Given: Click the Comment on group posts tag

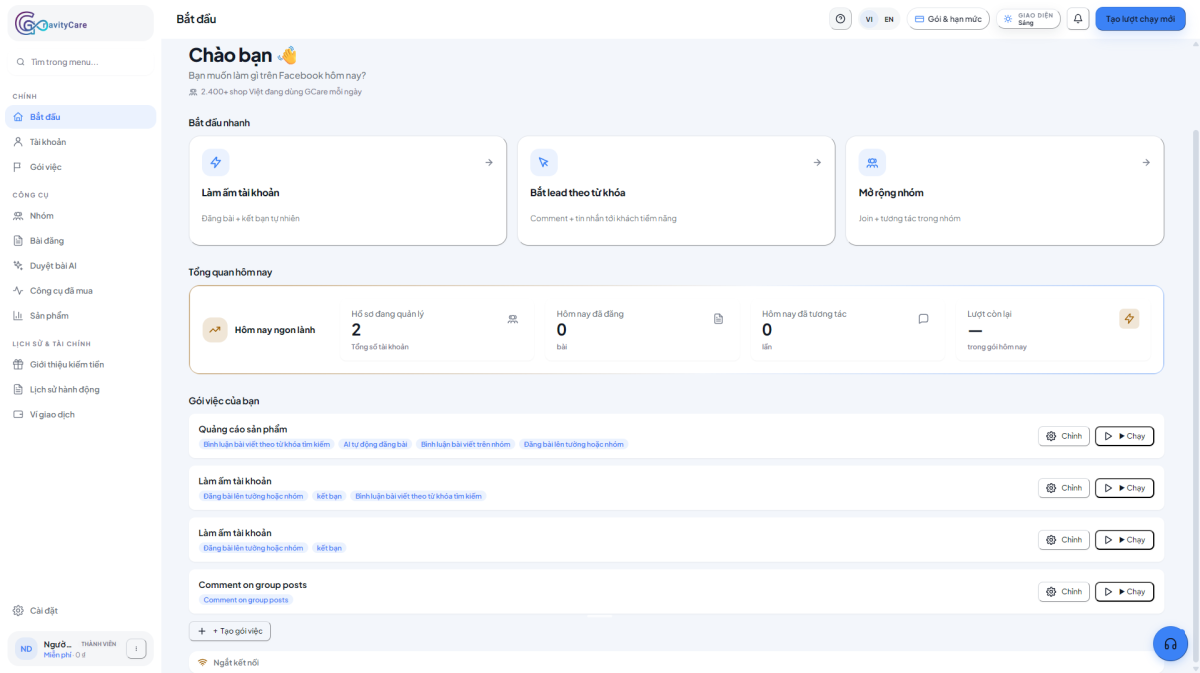Looking at the screenshot, I should point(246,600).
